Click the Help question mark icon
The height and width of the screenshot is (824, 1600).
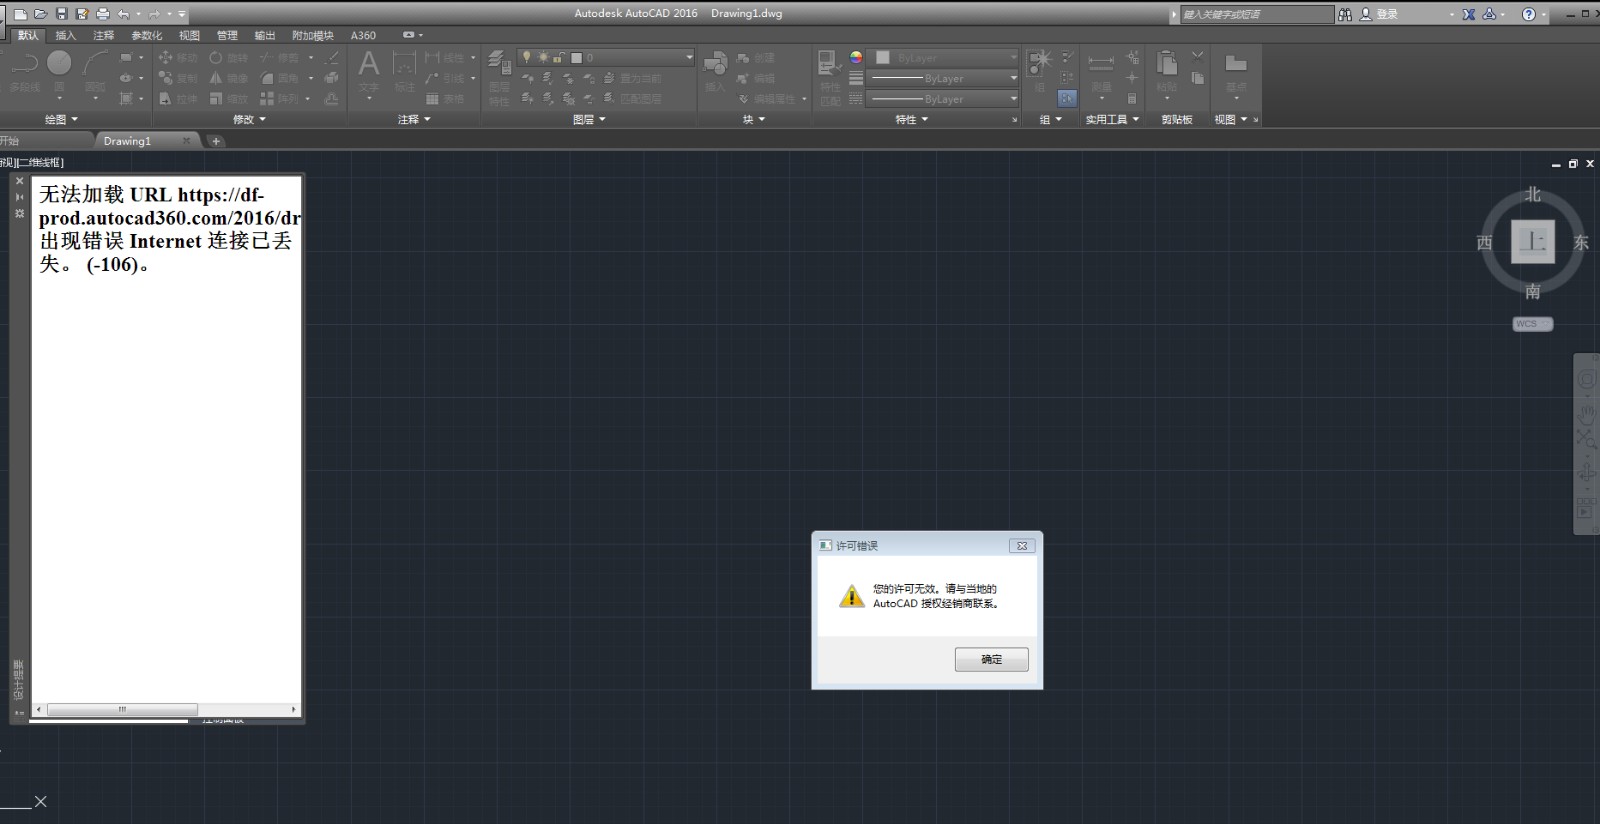coord(1528,14)
